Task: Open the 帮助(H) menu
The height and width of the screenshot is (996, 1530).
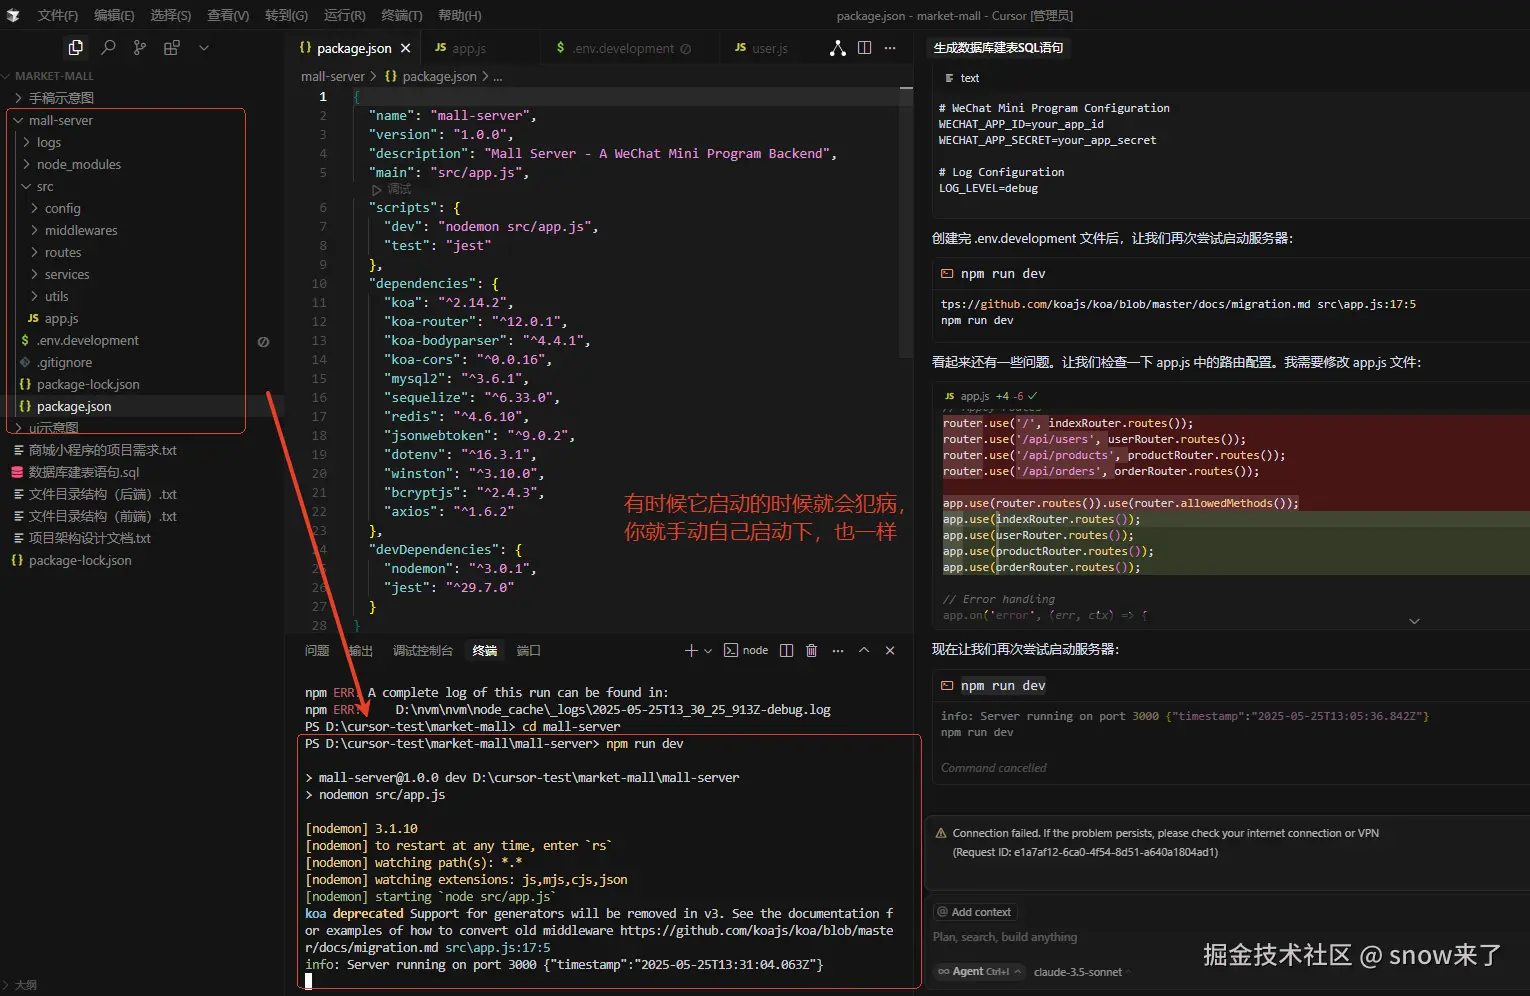Action: click(459, 15)
